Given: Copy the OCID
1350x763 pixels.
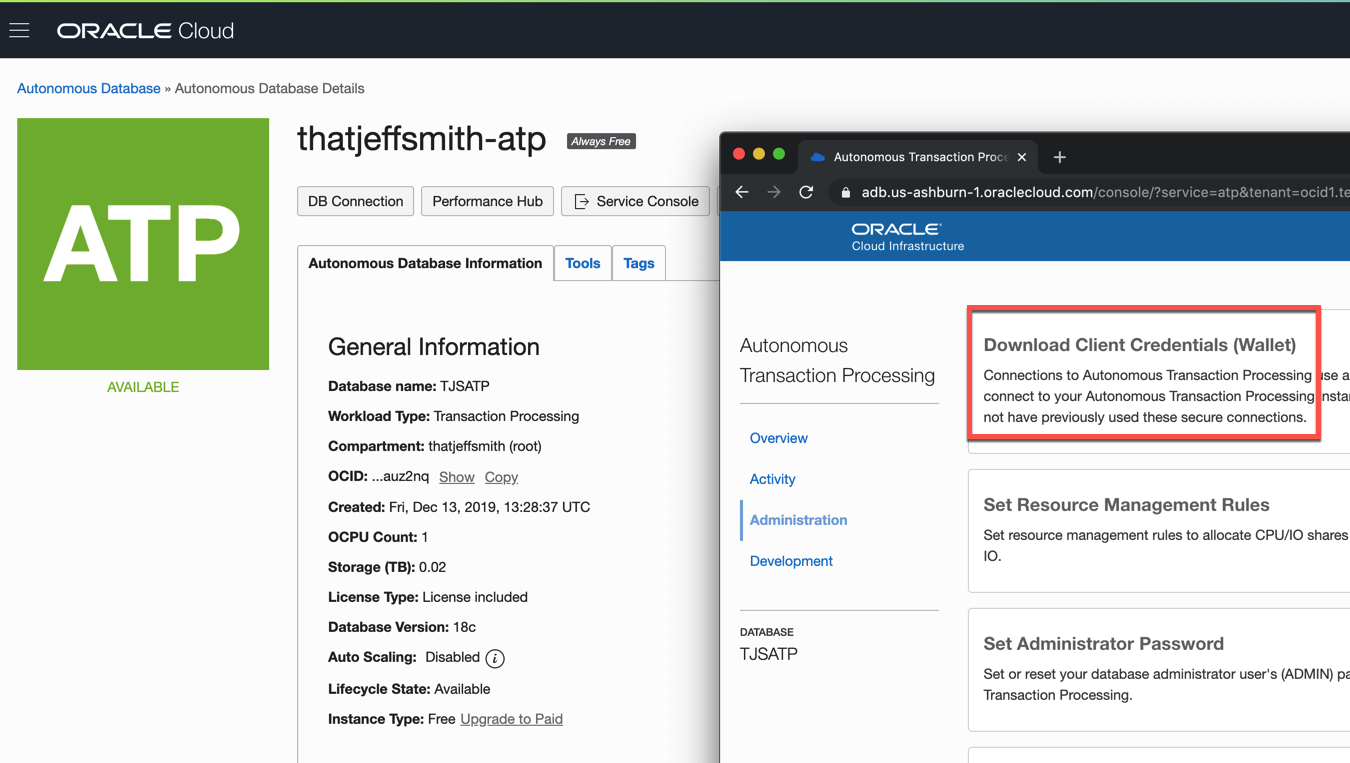Looking at the screenshot, I should (501, 477).
